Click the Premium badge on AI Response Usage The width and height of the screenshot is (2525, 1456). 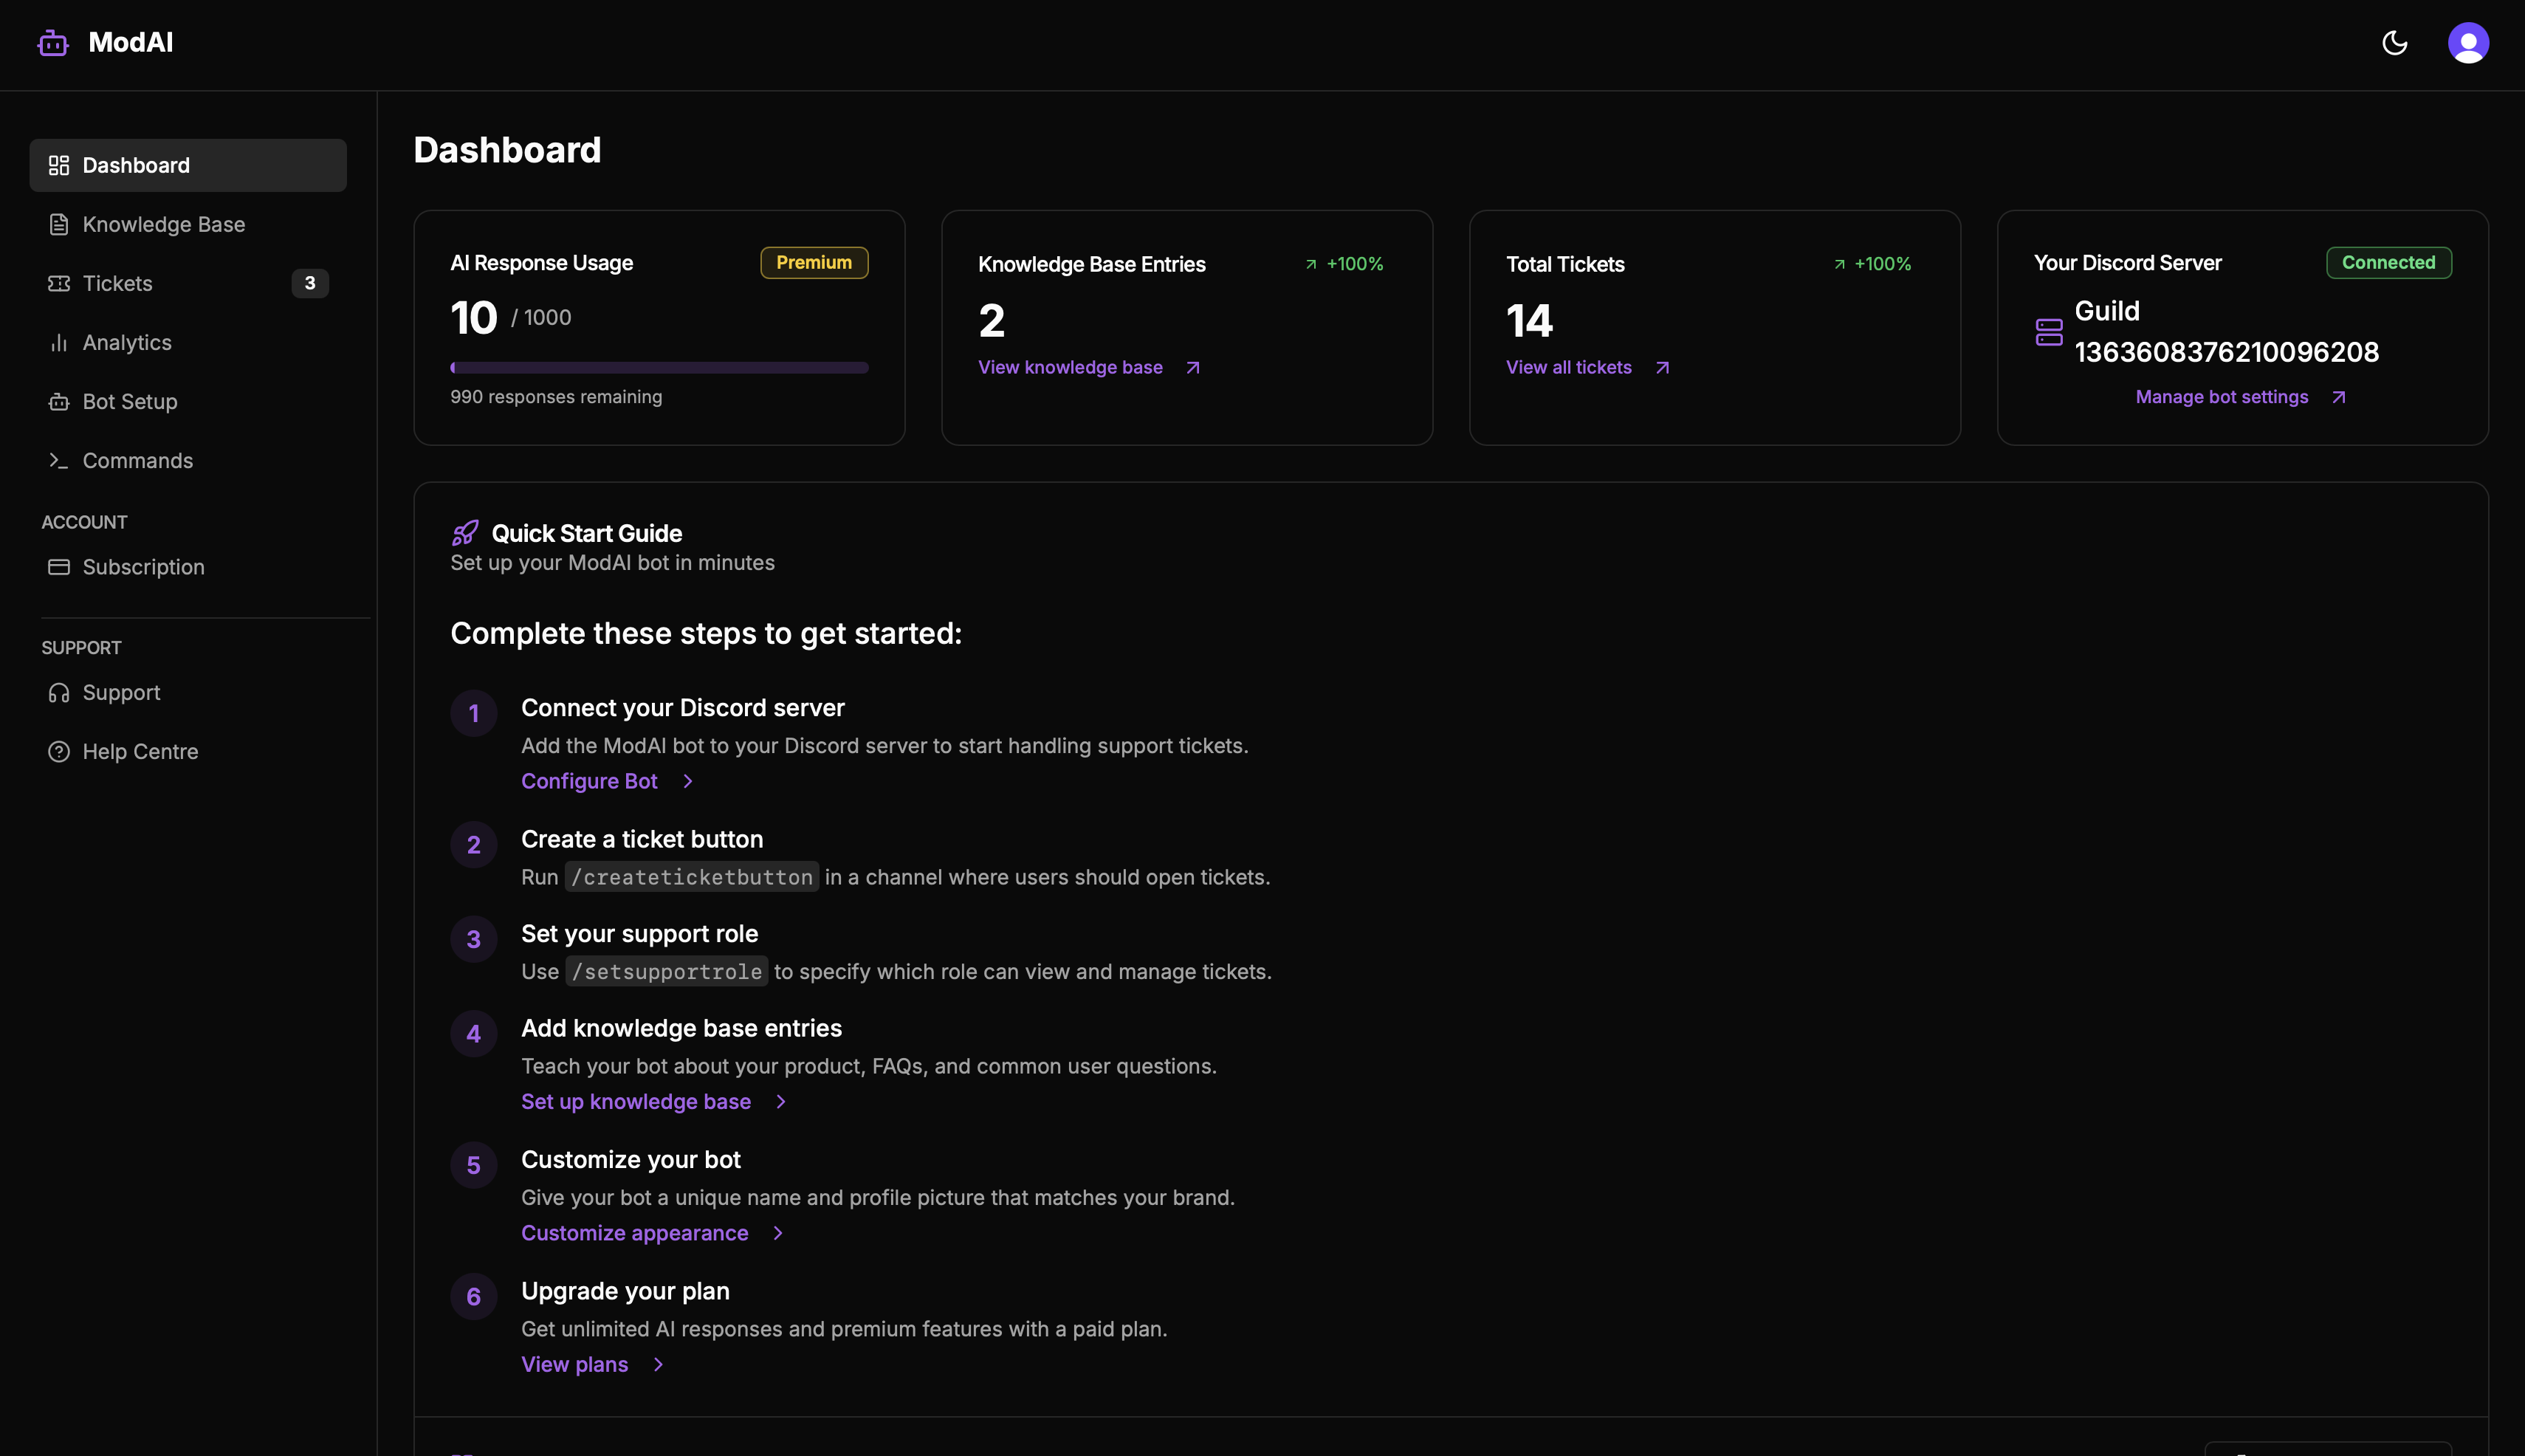coord(814,262)
